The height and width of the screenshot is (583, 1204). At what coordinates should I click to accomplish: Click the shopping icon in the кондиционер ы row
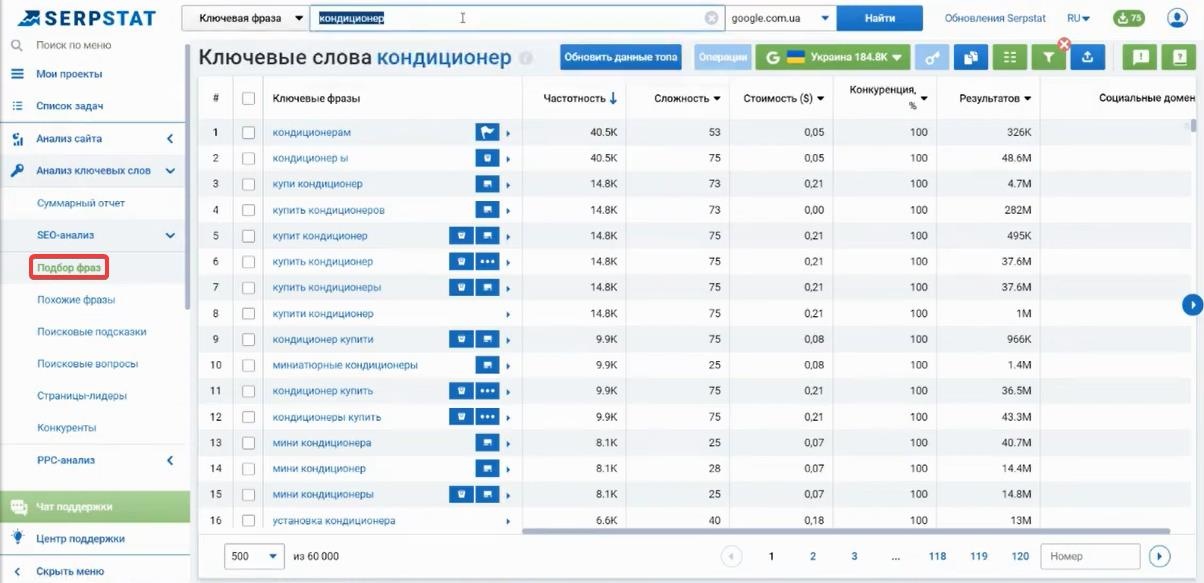coord(487,158)
